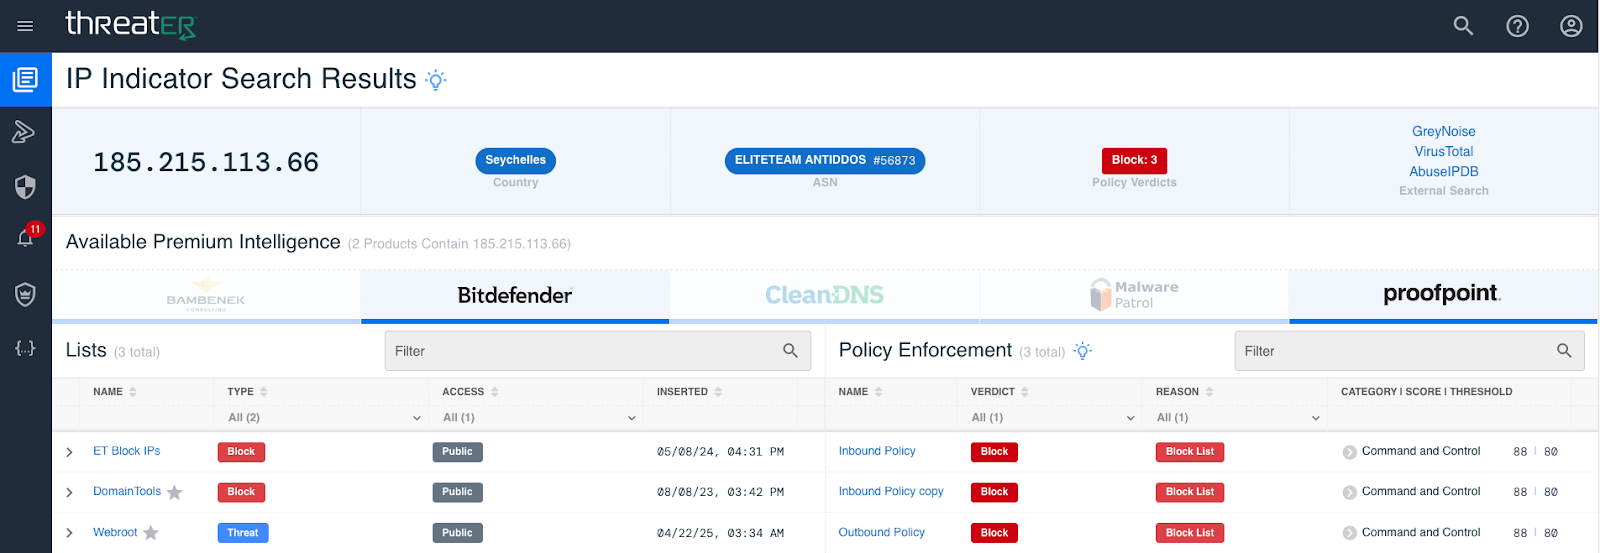Screen dimensions: 1600x553
Task: Click the IP address 185.215.113.66
Action: tap(206, 162)
